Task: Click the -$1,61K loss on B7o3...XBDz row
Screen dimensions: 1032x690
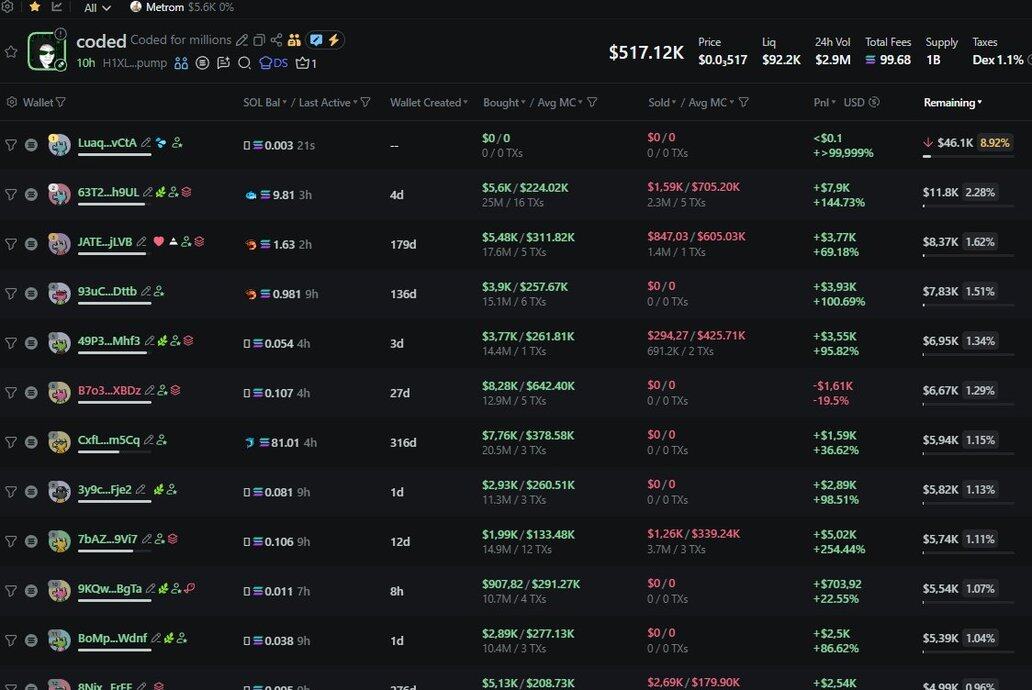Action: pos(833,386)
